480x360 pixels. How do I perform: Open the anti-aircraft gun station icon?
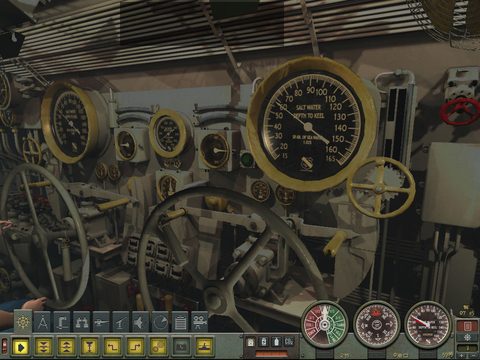[x=121, y=322]
